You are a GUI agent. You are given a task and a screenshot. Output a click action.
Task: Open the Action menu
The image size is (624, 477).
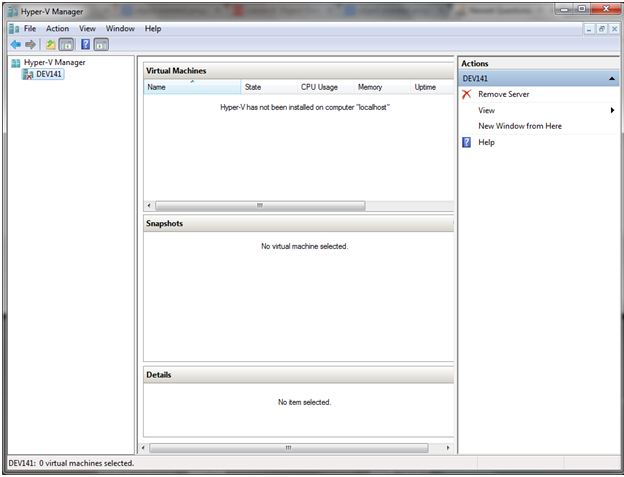57,29
